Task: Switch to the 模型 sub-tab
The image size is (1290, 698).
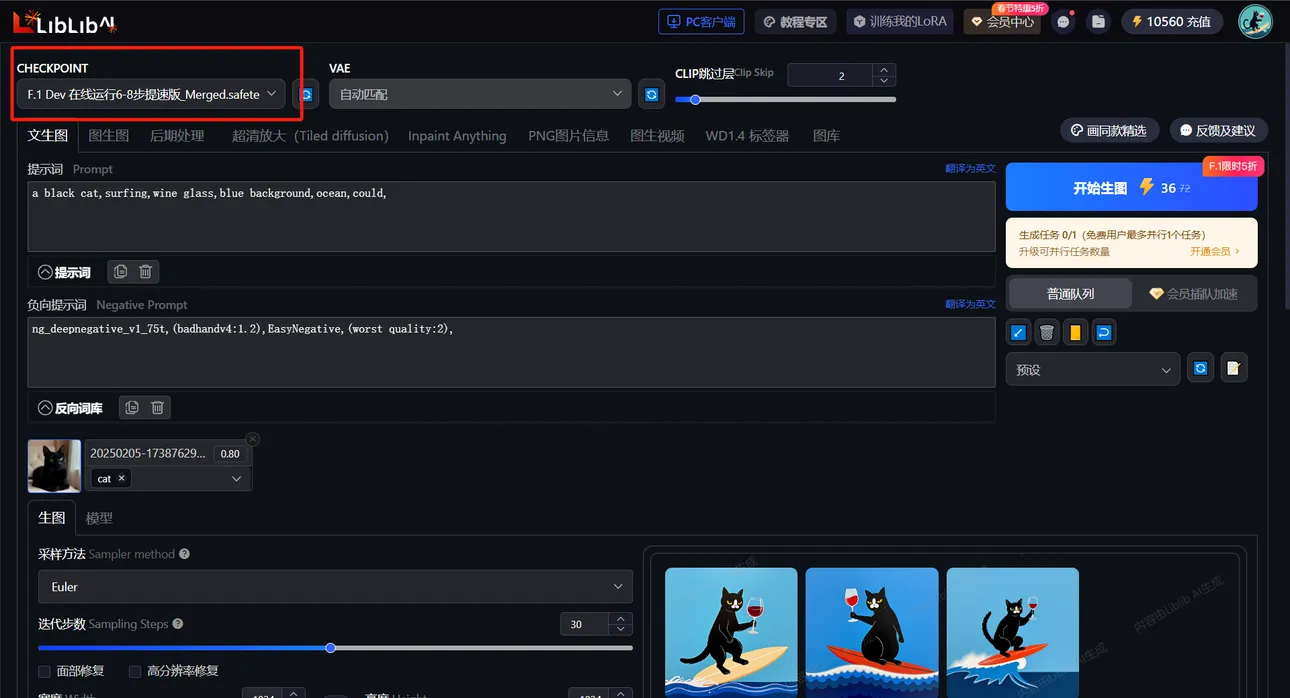Action: coord(99,518)
